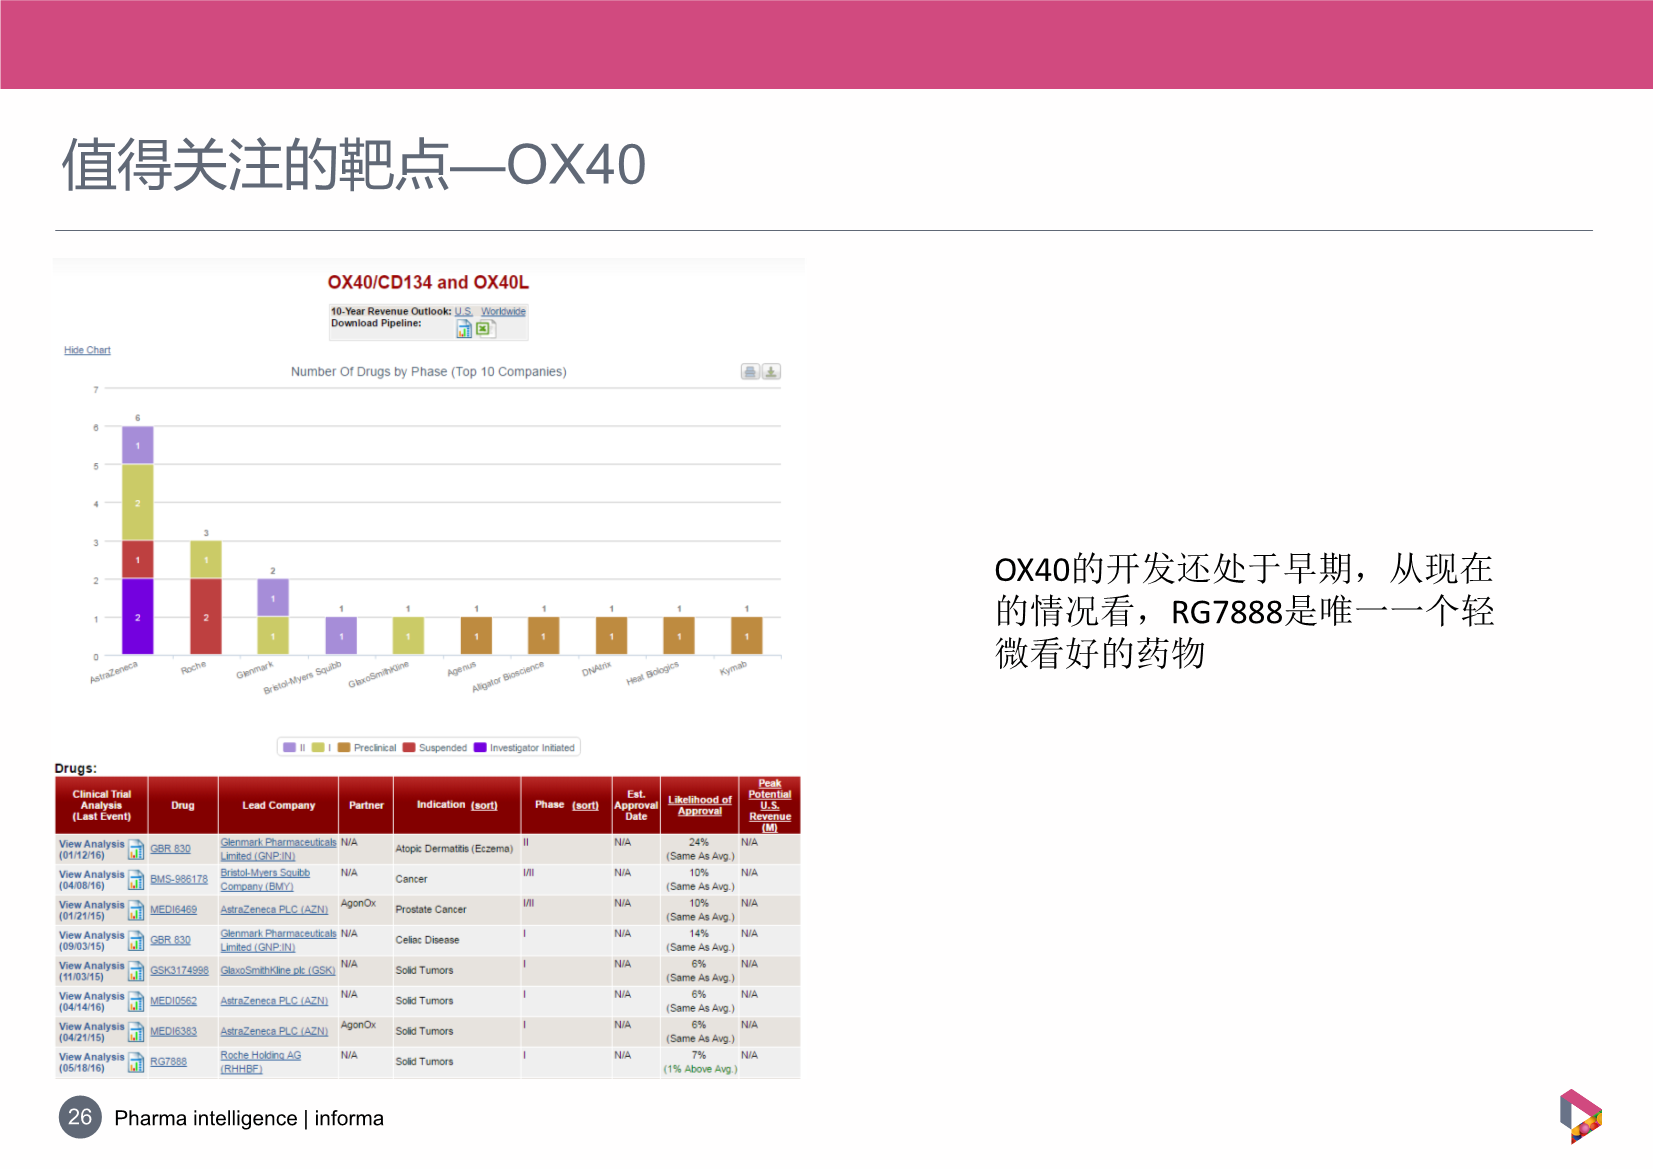1653x1169 pixels.
Task: Toggle the Suspended series in legend
Action: 435,748
